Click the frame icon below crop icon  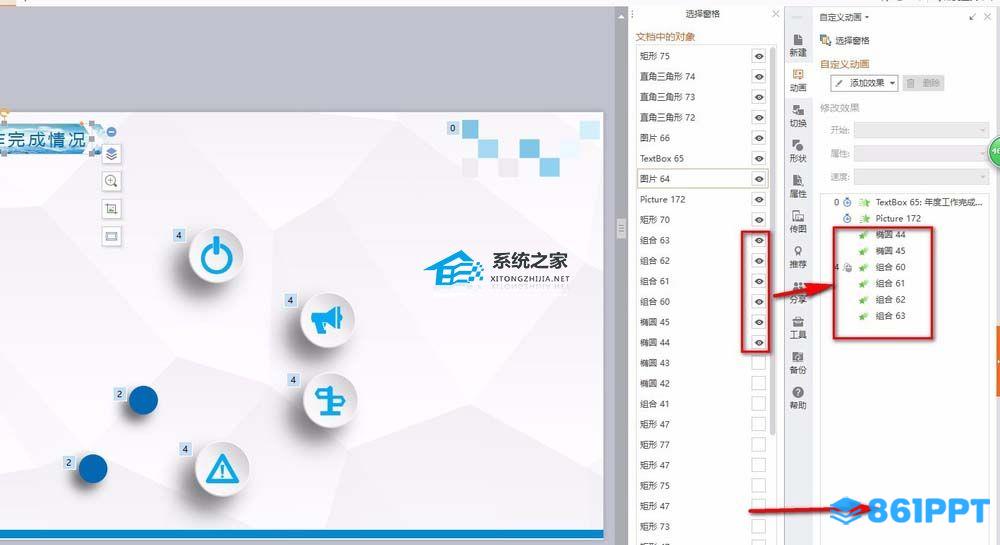(111, 236)
